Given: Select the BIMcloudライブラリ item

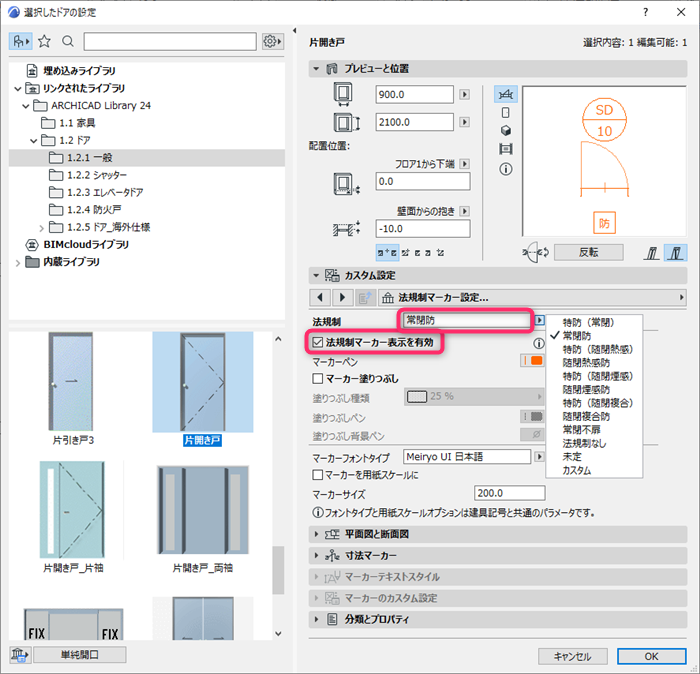Looking at the screenshot, I should (78, 245).
